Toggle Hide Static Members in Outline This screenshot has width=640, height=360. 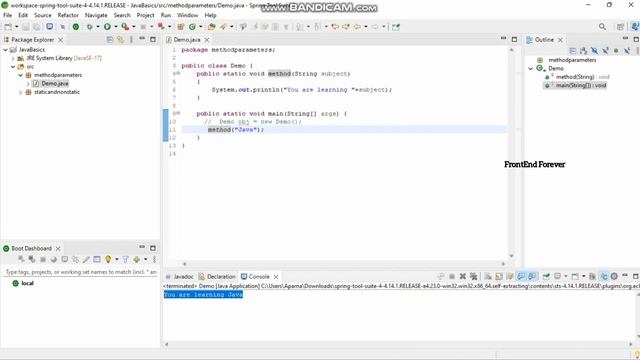[605, 51]
